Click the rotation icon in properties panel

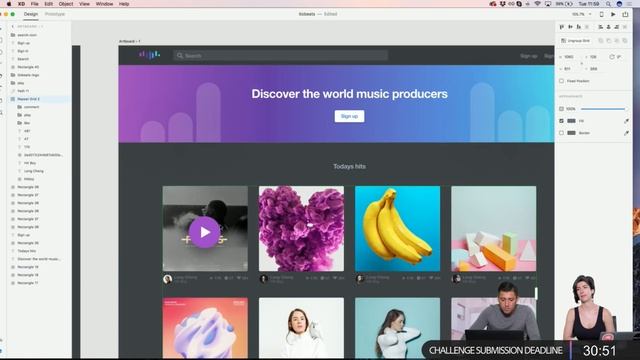coord(612,57)
